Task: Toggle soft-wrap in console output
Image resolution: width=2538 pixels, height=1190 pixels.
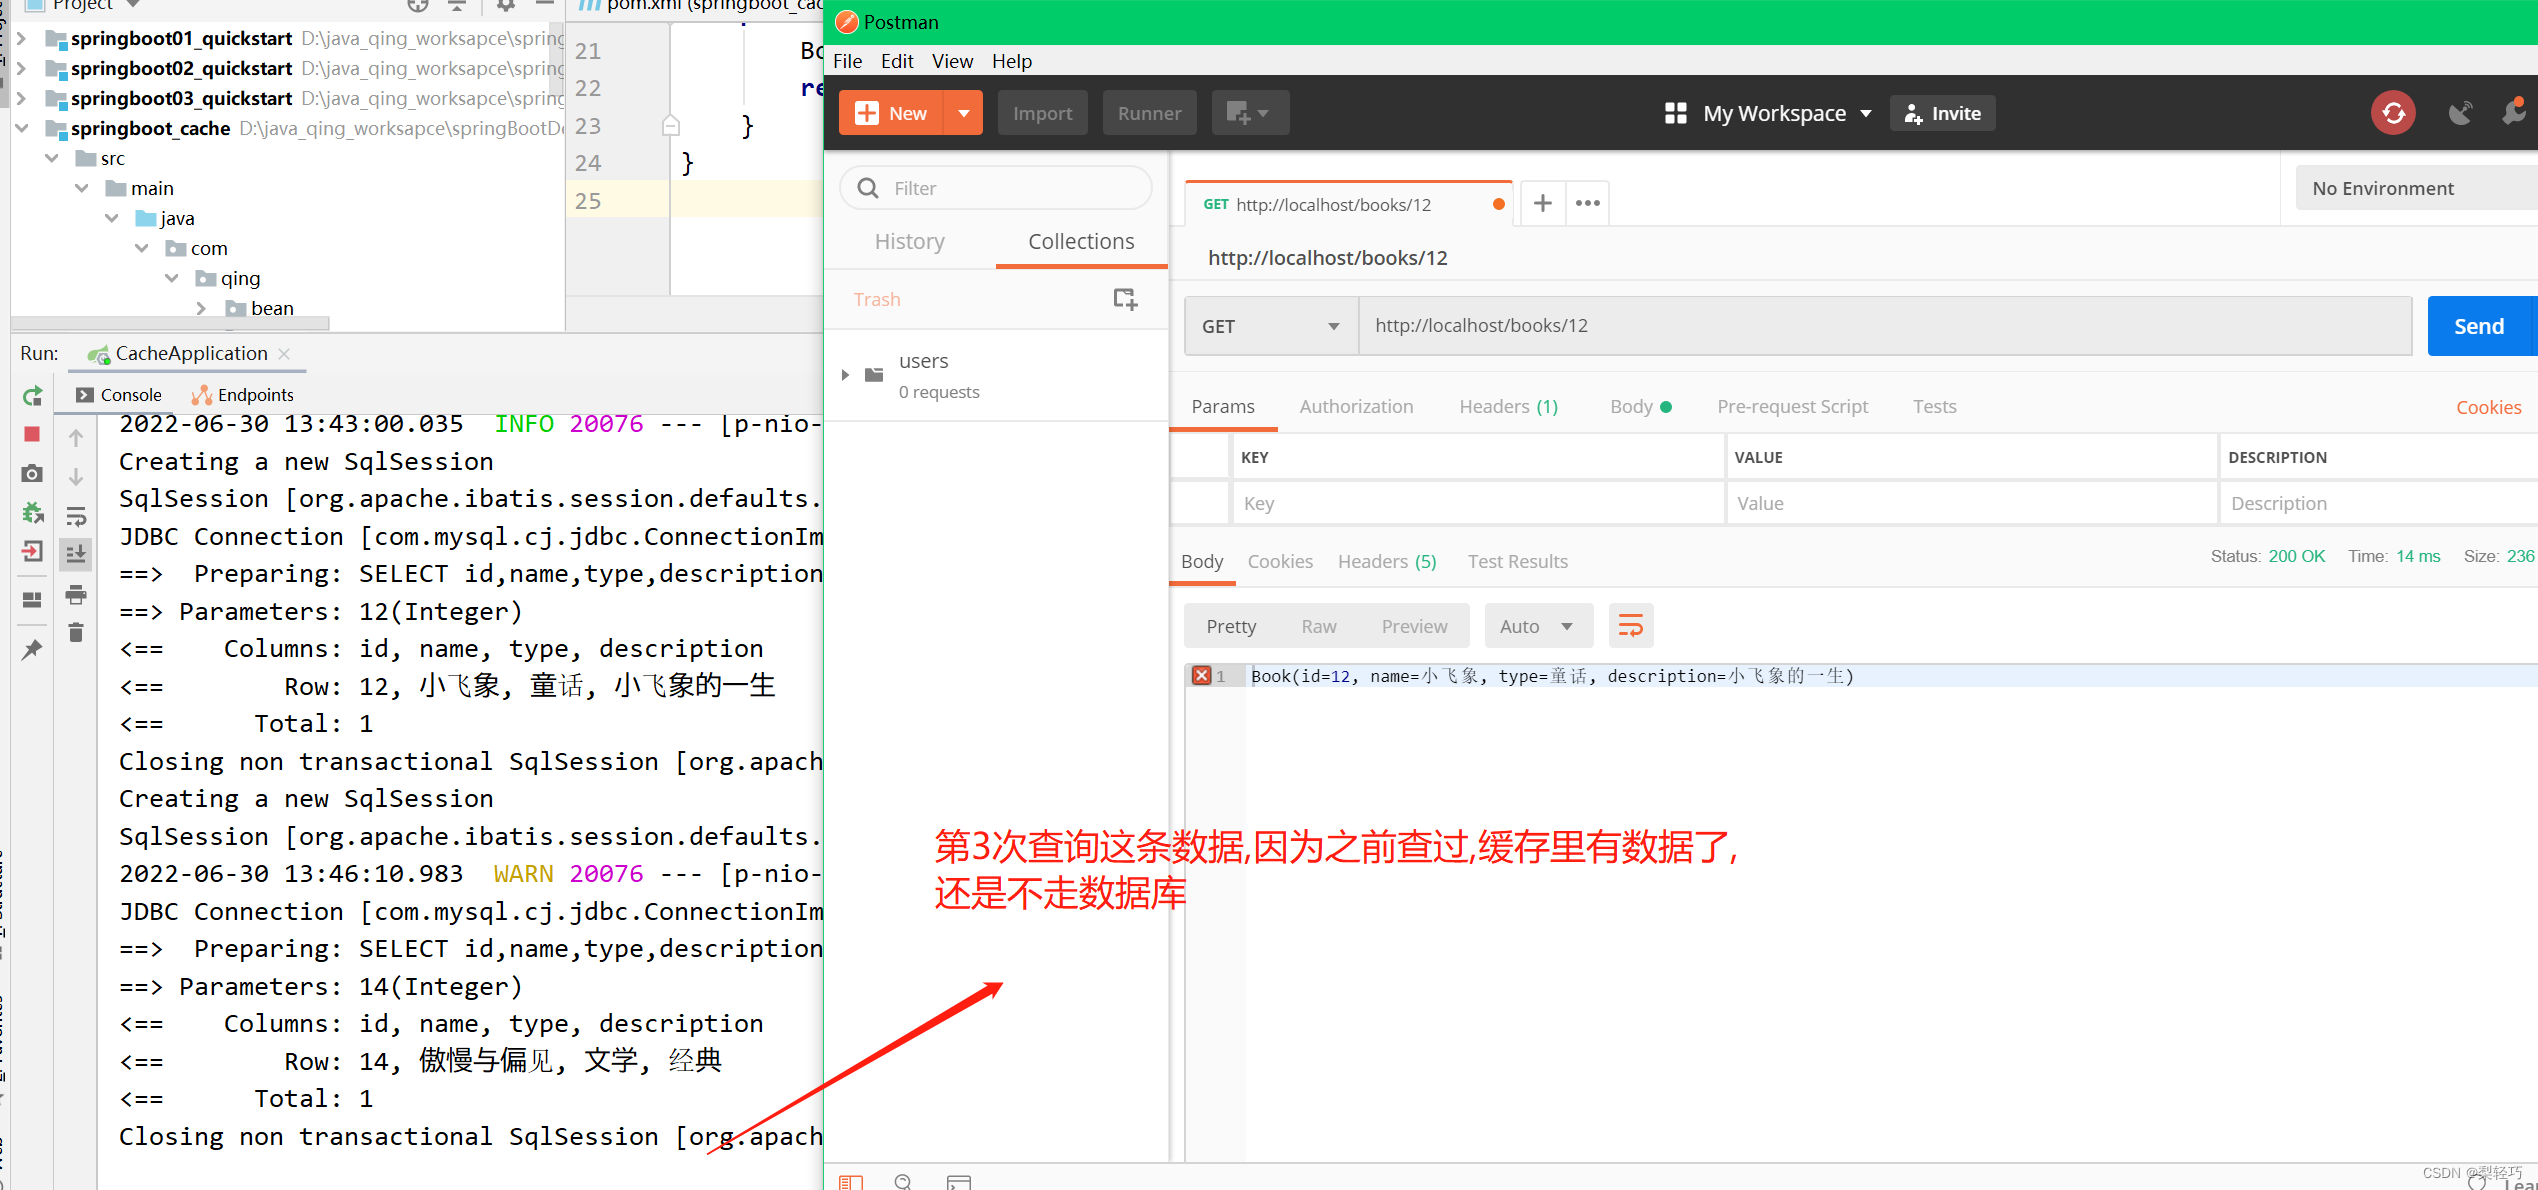Action: click(75, 517)
